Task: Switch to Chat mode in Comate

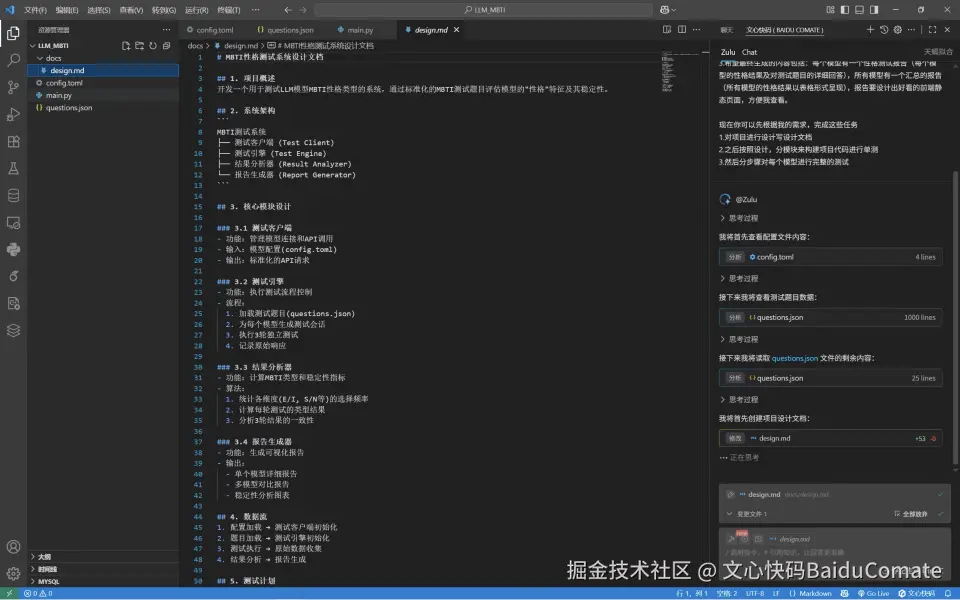Action: tap(749, 52)
